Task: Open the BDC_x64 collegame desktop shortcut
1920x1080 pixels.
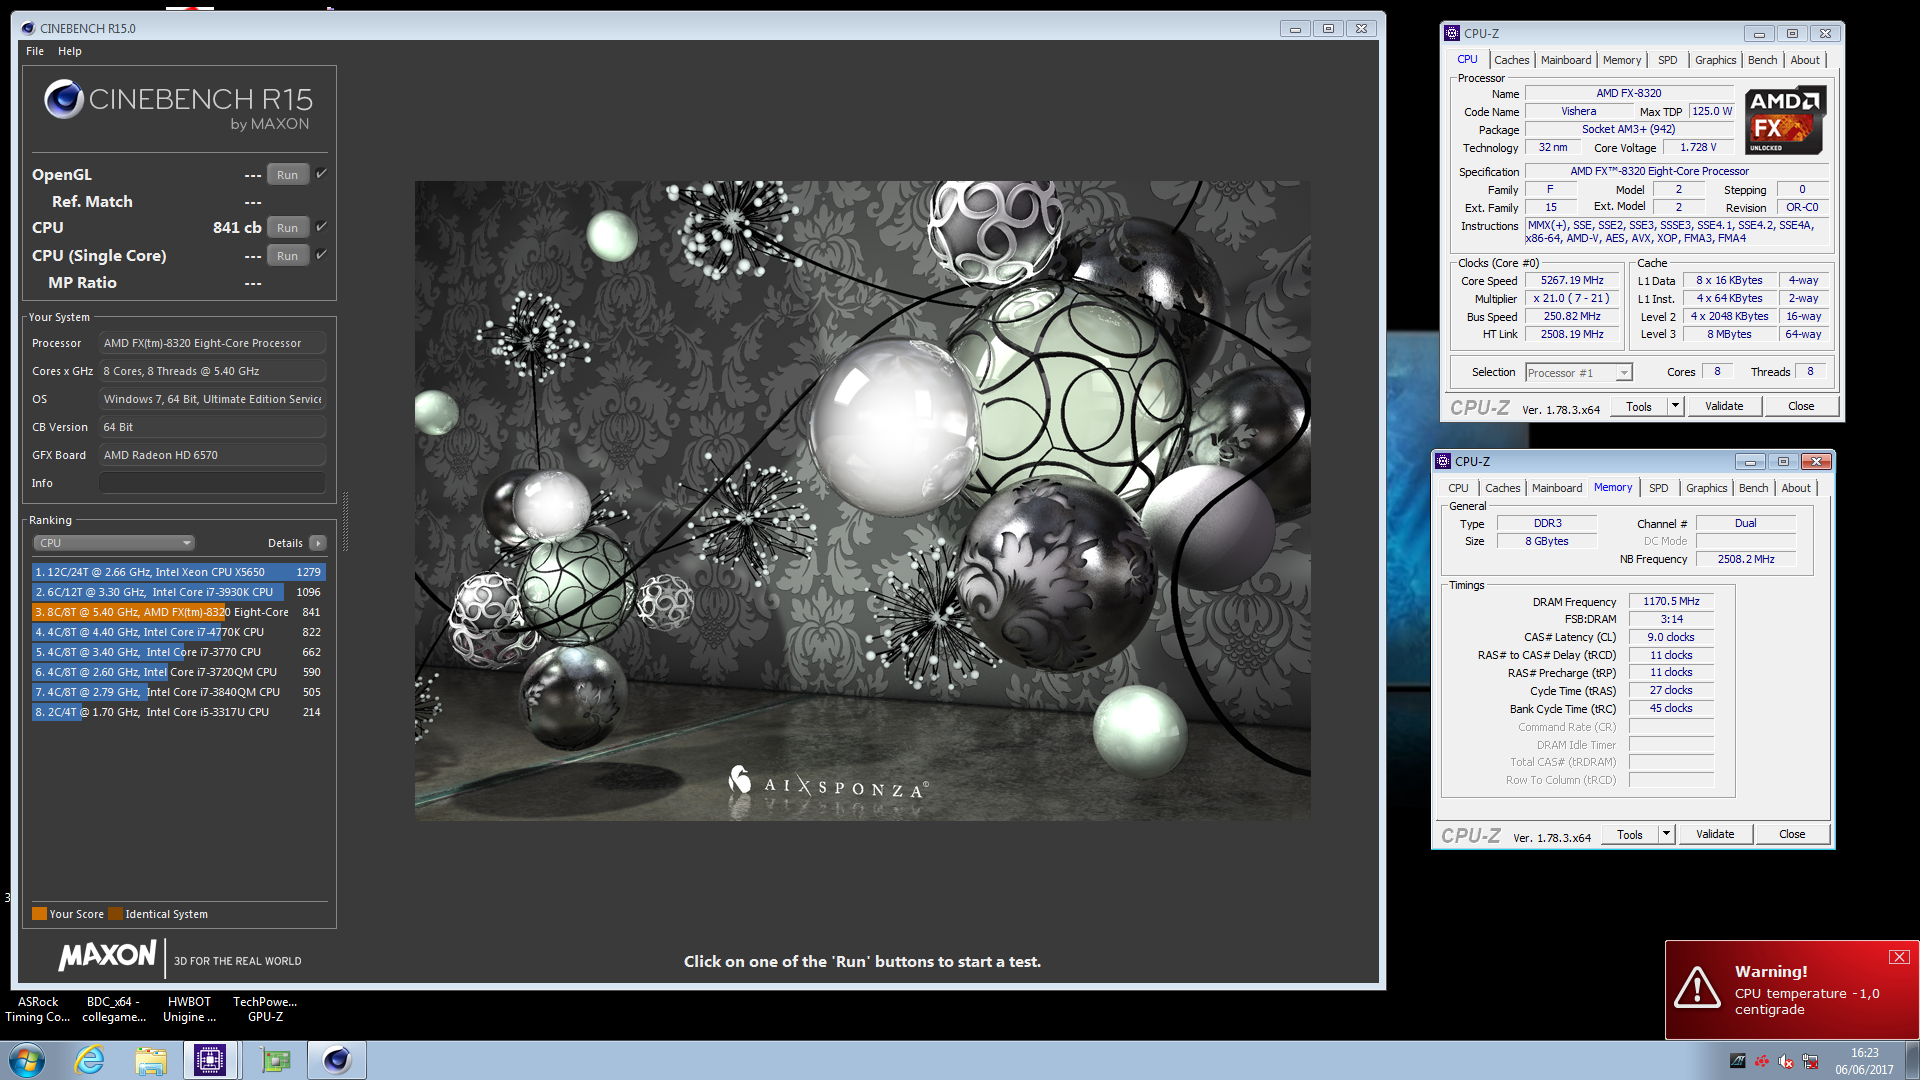Action: tap(113, 1009)
